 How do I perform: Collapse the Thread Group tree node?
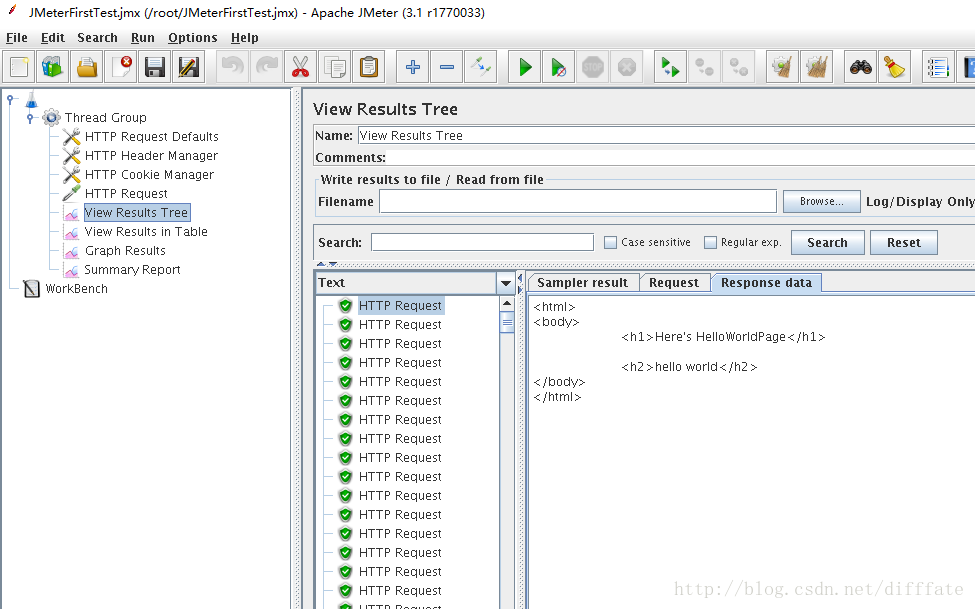(x=30, y=118)
